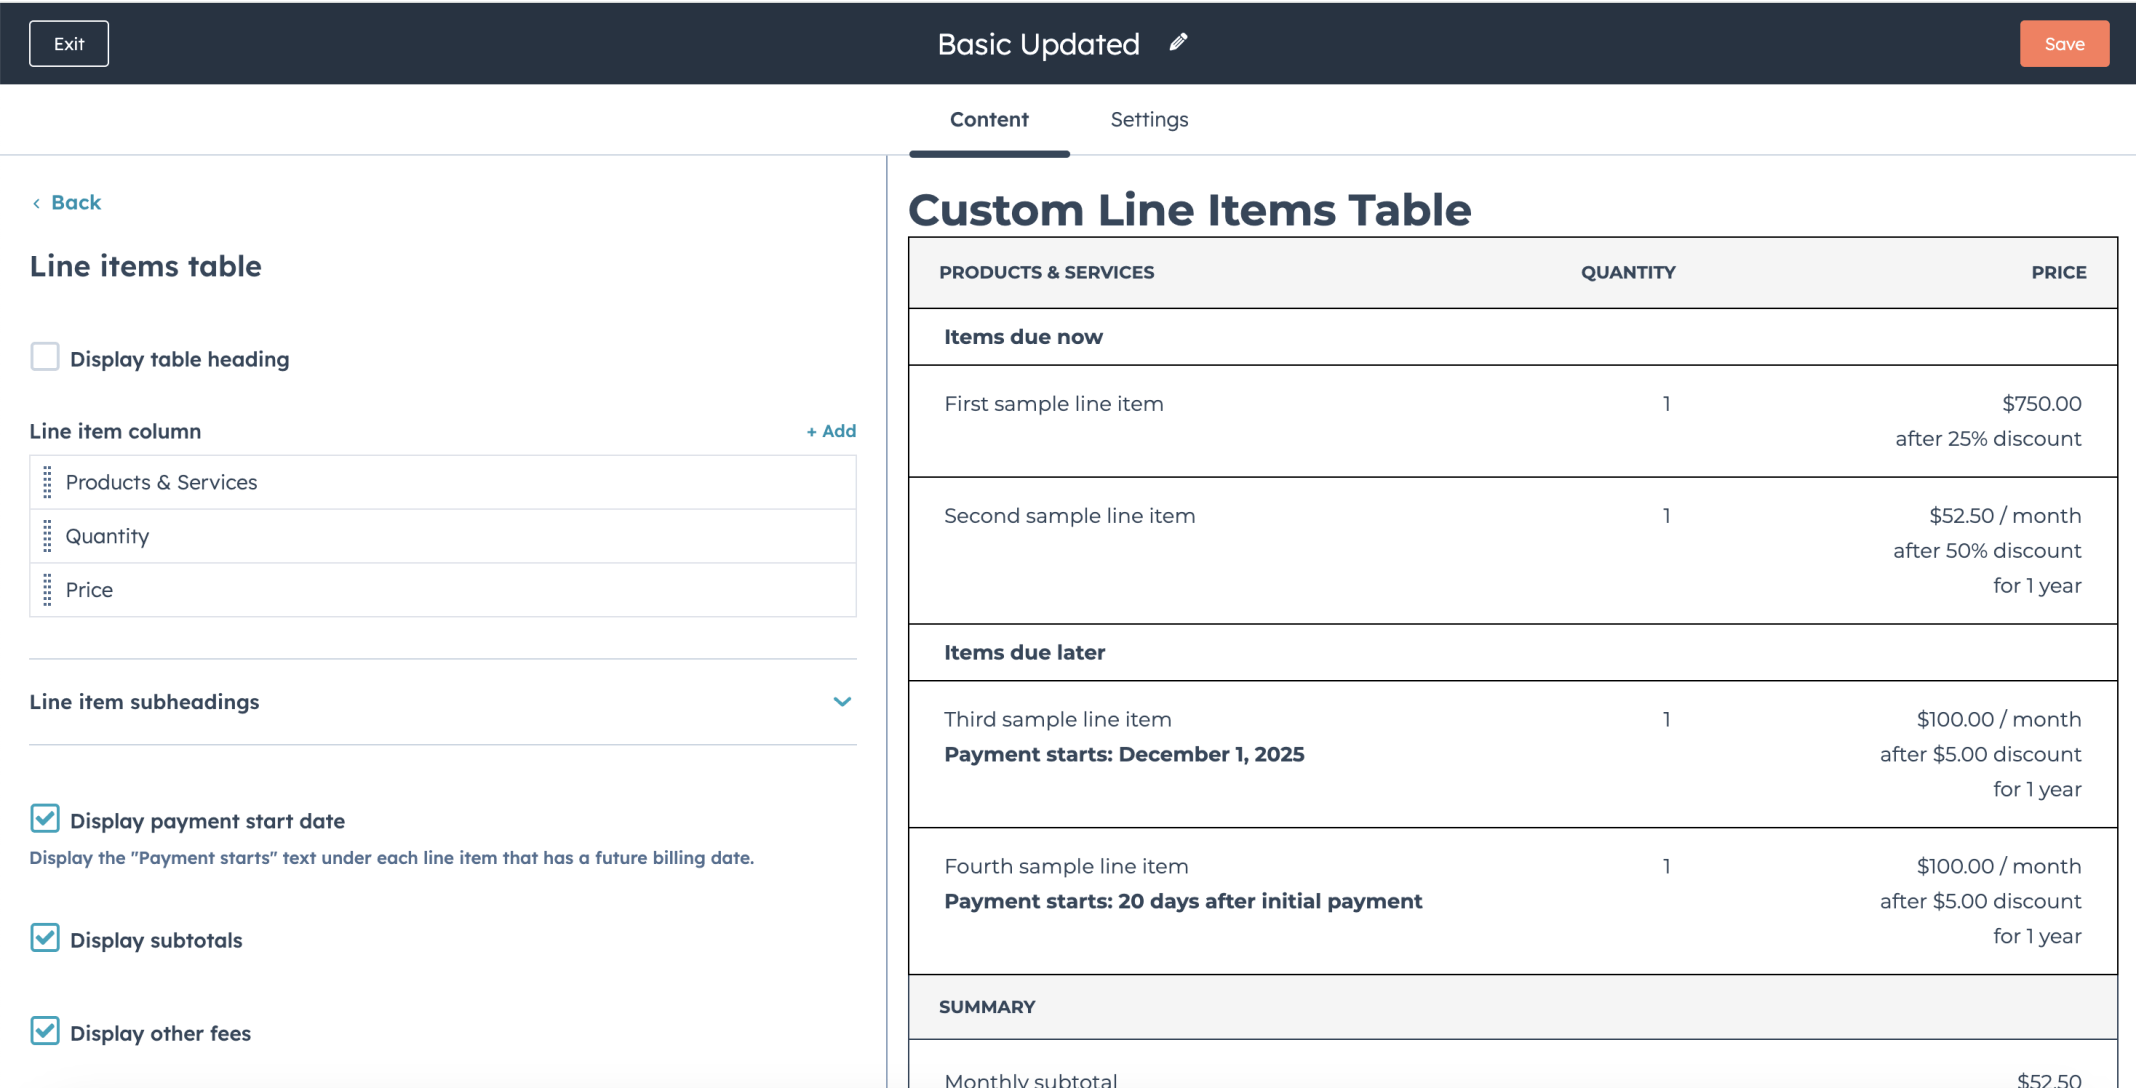Viewport: 2136px width, 1088px height.
Task: Click after 50% discount text
Action: [1987, 551]
